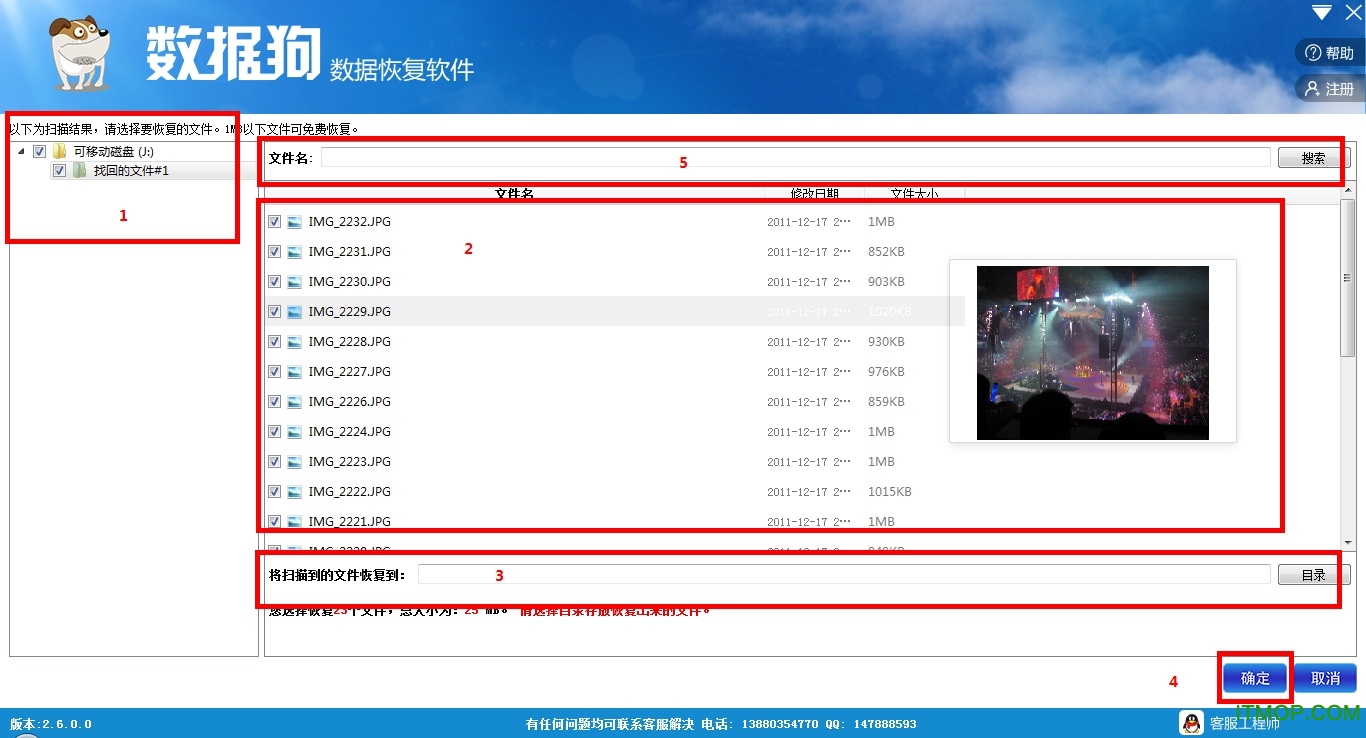The height and width of the screenshot is (738, 1366).
Task: Toggle the 找回的文件#1 checkbox
Action: (x=60, y=170)
